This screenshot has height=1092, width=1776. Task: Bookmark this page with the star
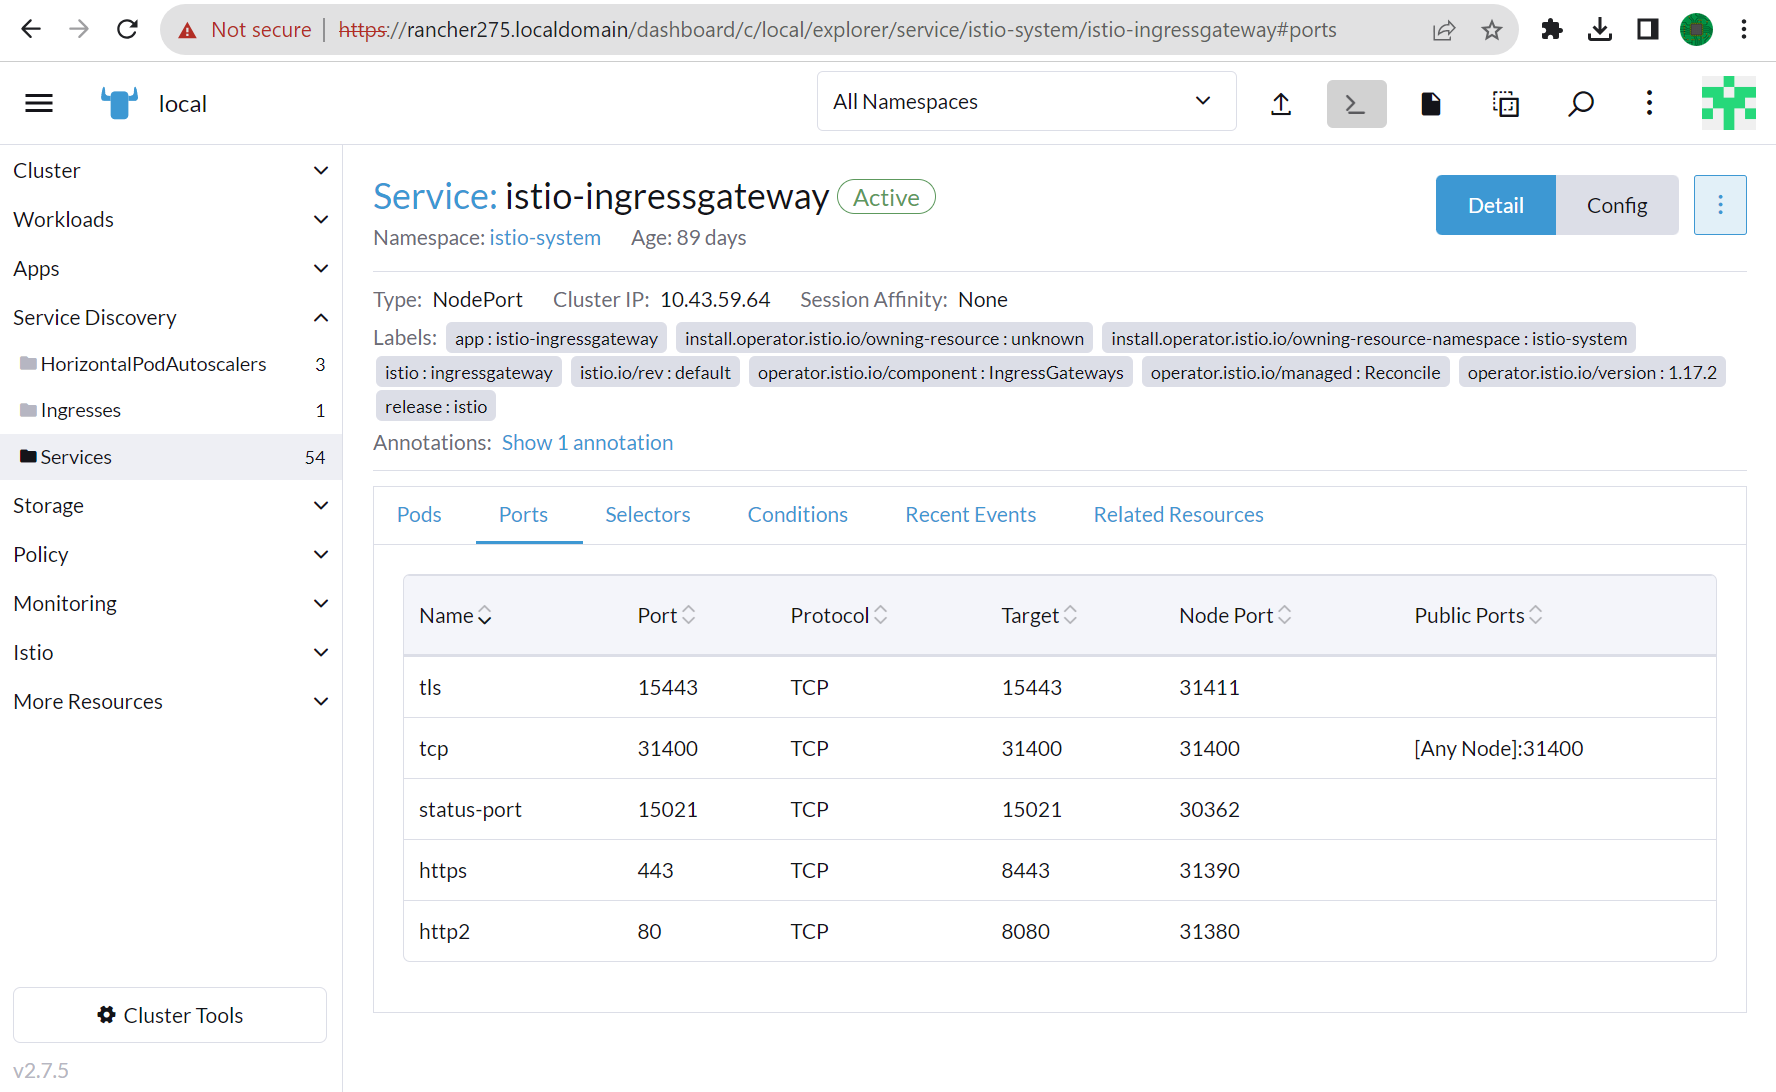(x=1492, y=30)
